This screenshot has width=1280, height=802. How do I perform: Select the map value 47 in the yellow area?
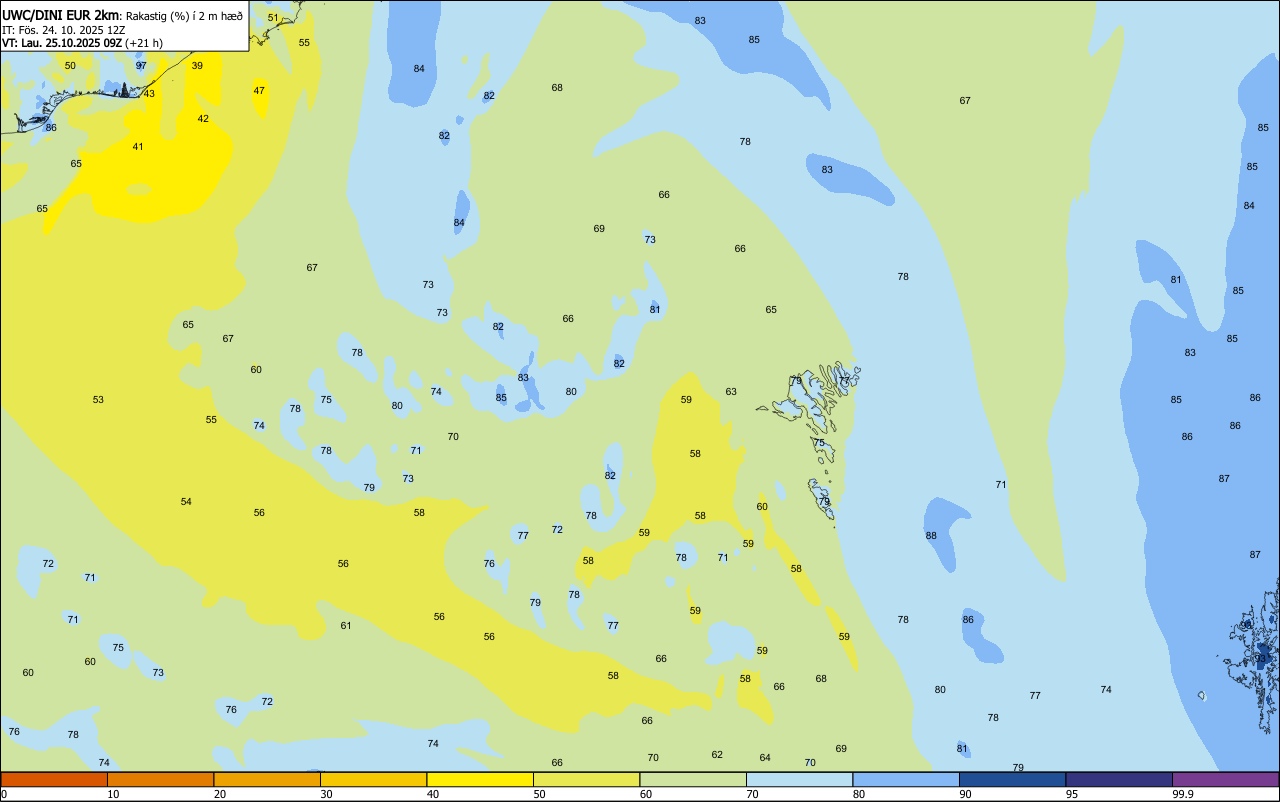click(259, 91)
